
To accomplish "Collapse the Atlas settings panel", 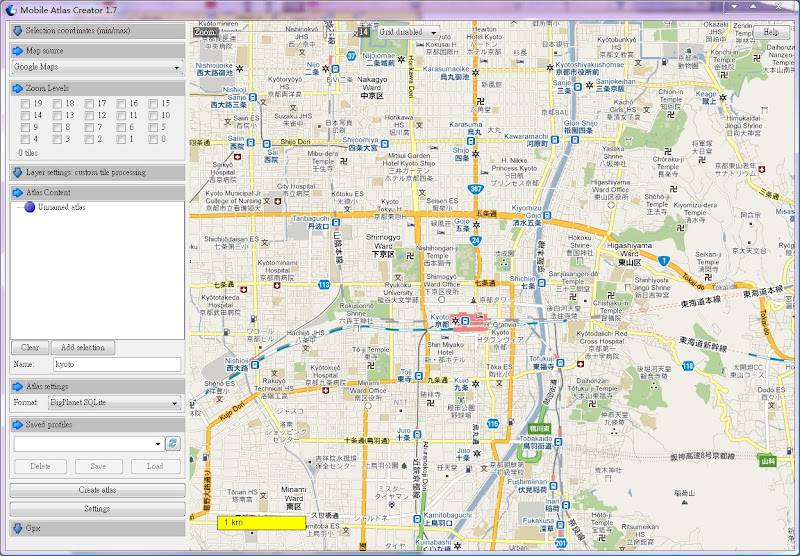I will click(x=97, y=386).
